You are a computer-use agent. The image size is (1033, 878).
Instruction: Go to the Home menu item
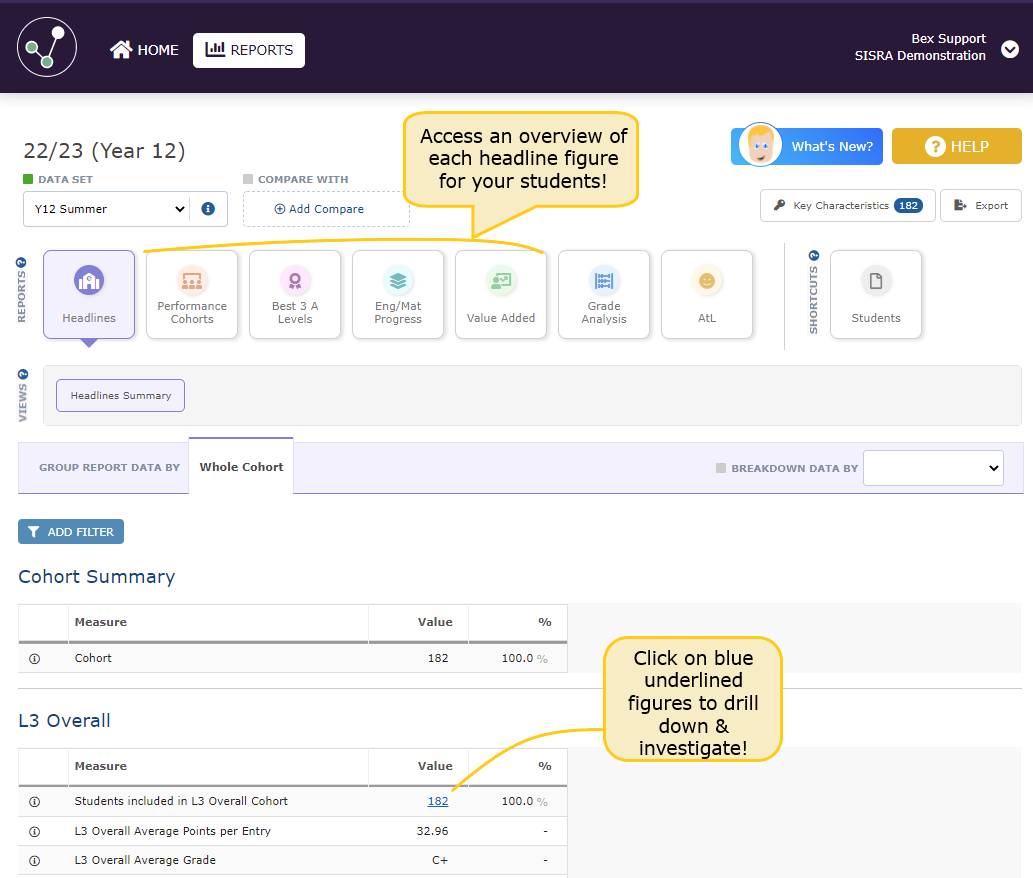tap(145, 50)
